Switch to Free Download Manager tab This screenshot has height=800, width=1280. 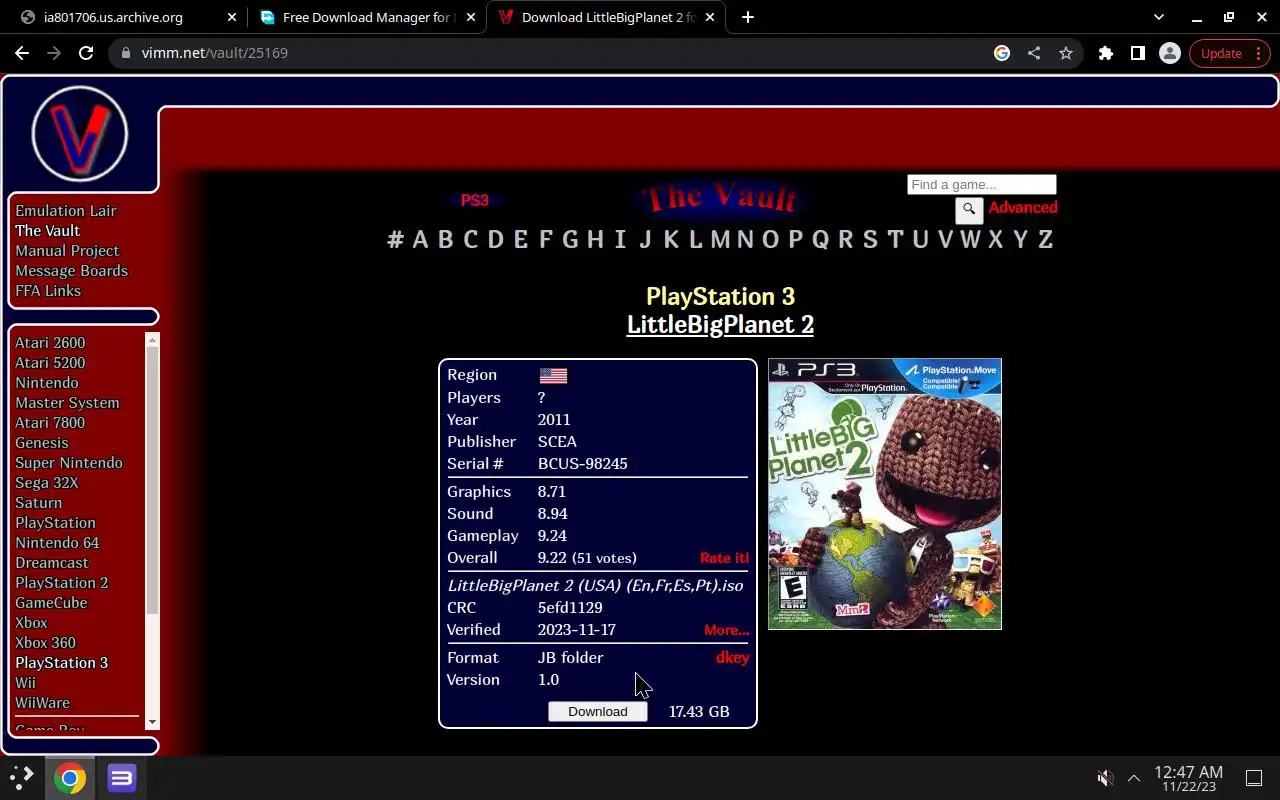367,17
